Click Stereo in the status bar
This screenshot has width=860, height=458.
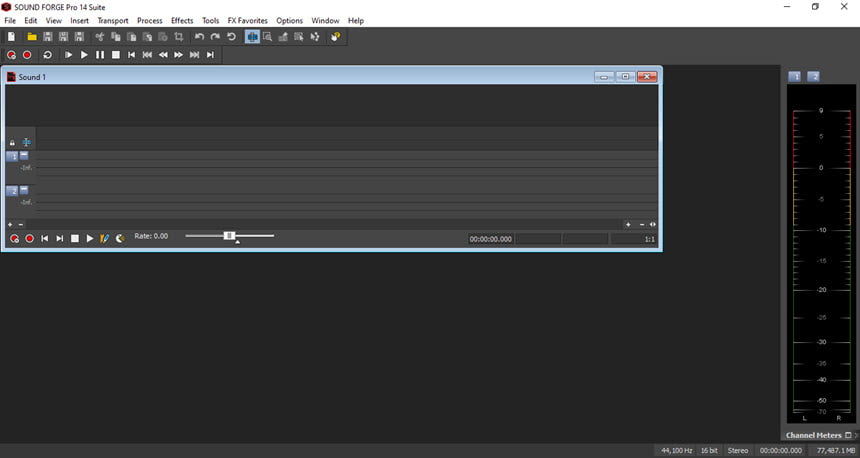tap(738, 451)
